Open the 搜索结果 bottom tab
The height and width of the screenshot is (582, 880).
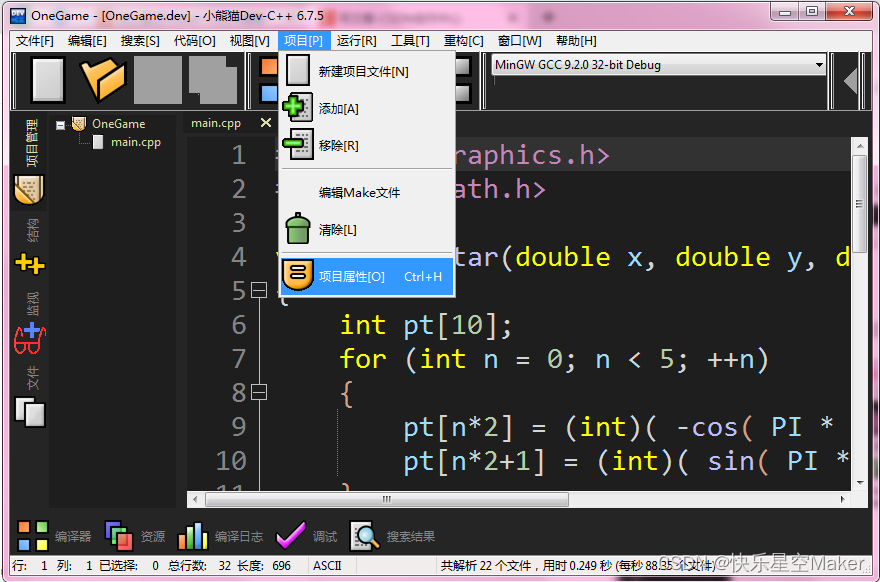pyautogui.click(x=411, y=537)
